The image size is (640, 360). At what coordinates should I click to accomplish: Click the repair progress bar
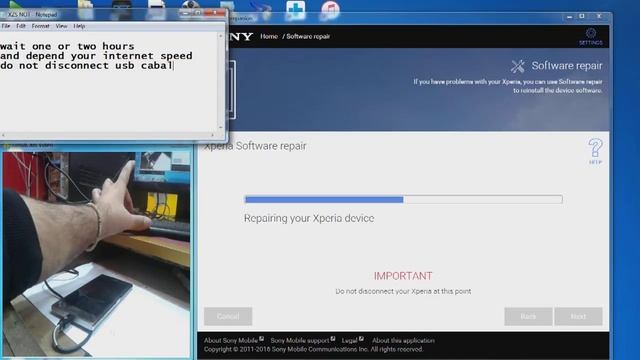403,199
